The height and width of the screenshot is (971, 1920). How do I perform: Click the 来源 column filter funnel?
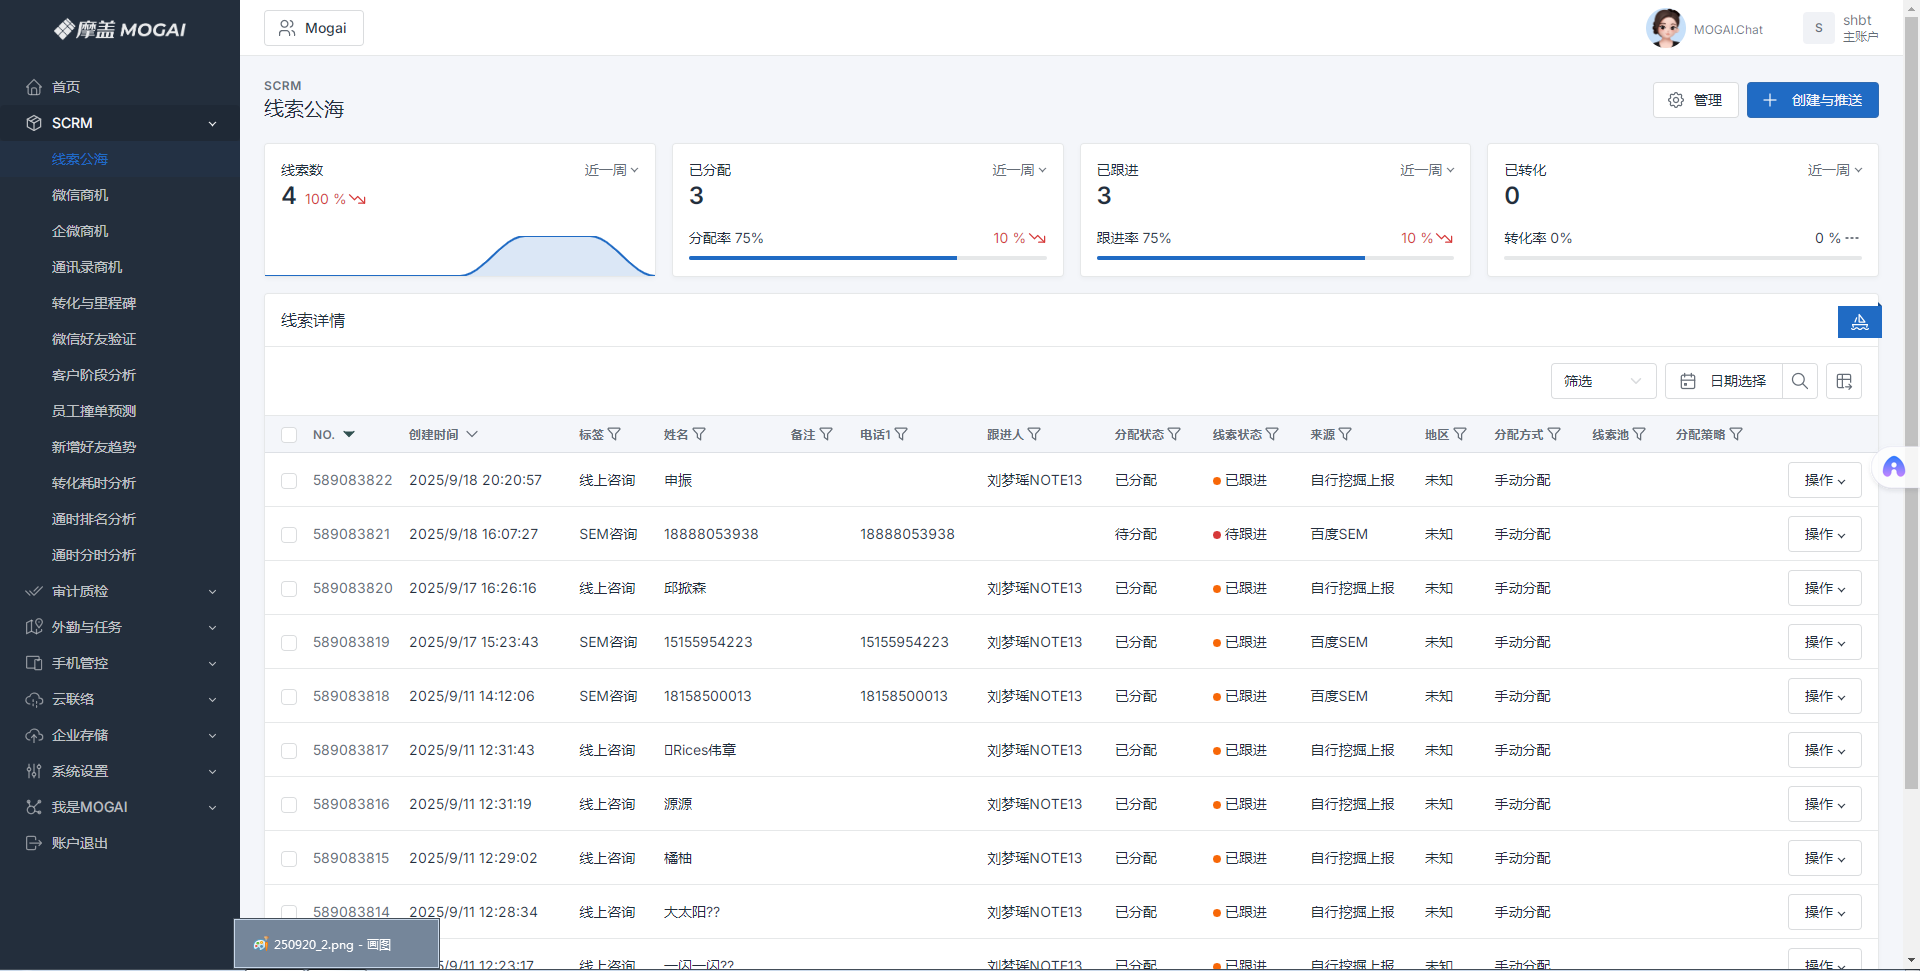(x=1346, y=435)
